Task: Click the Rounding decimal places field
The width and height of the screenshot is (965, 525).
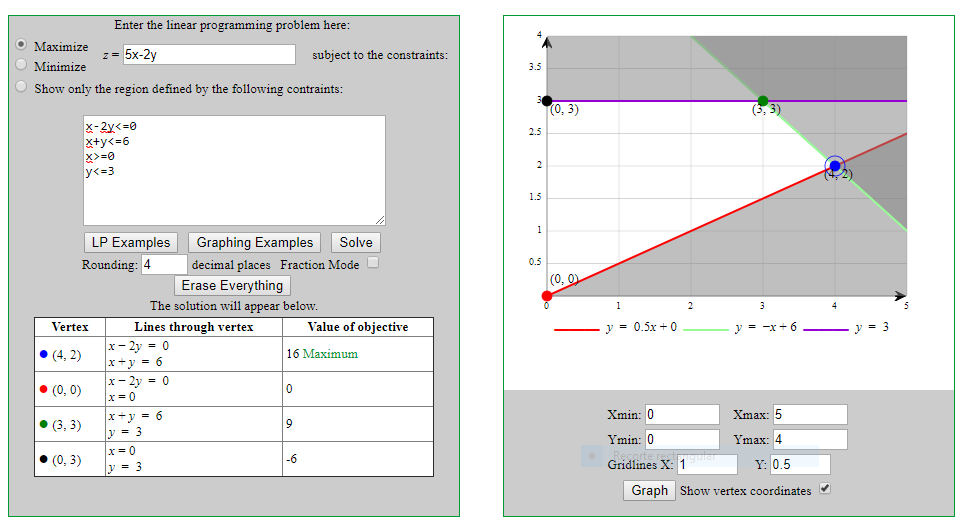Action: (164, 265)
